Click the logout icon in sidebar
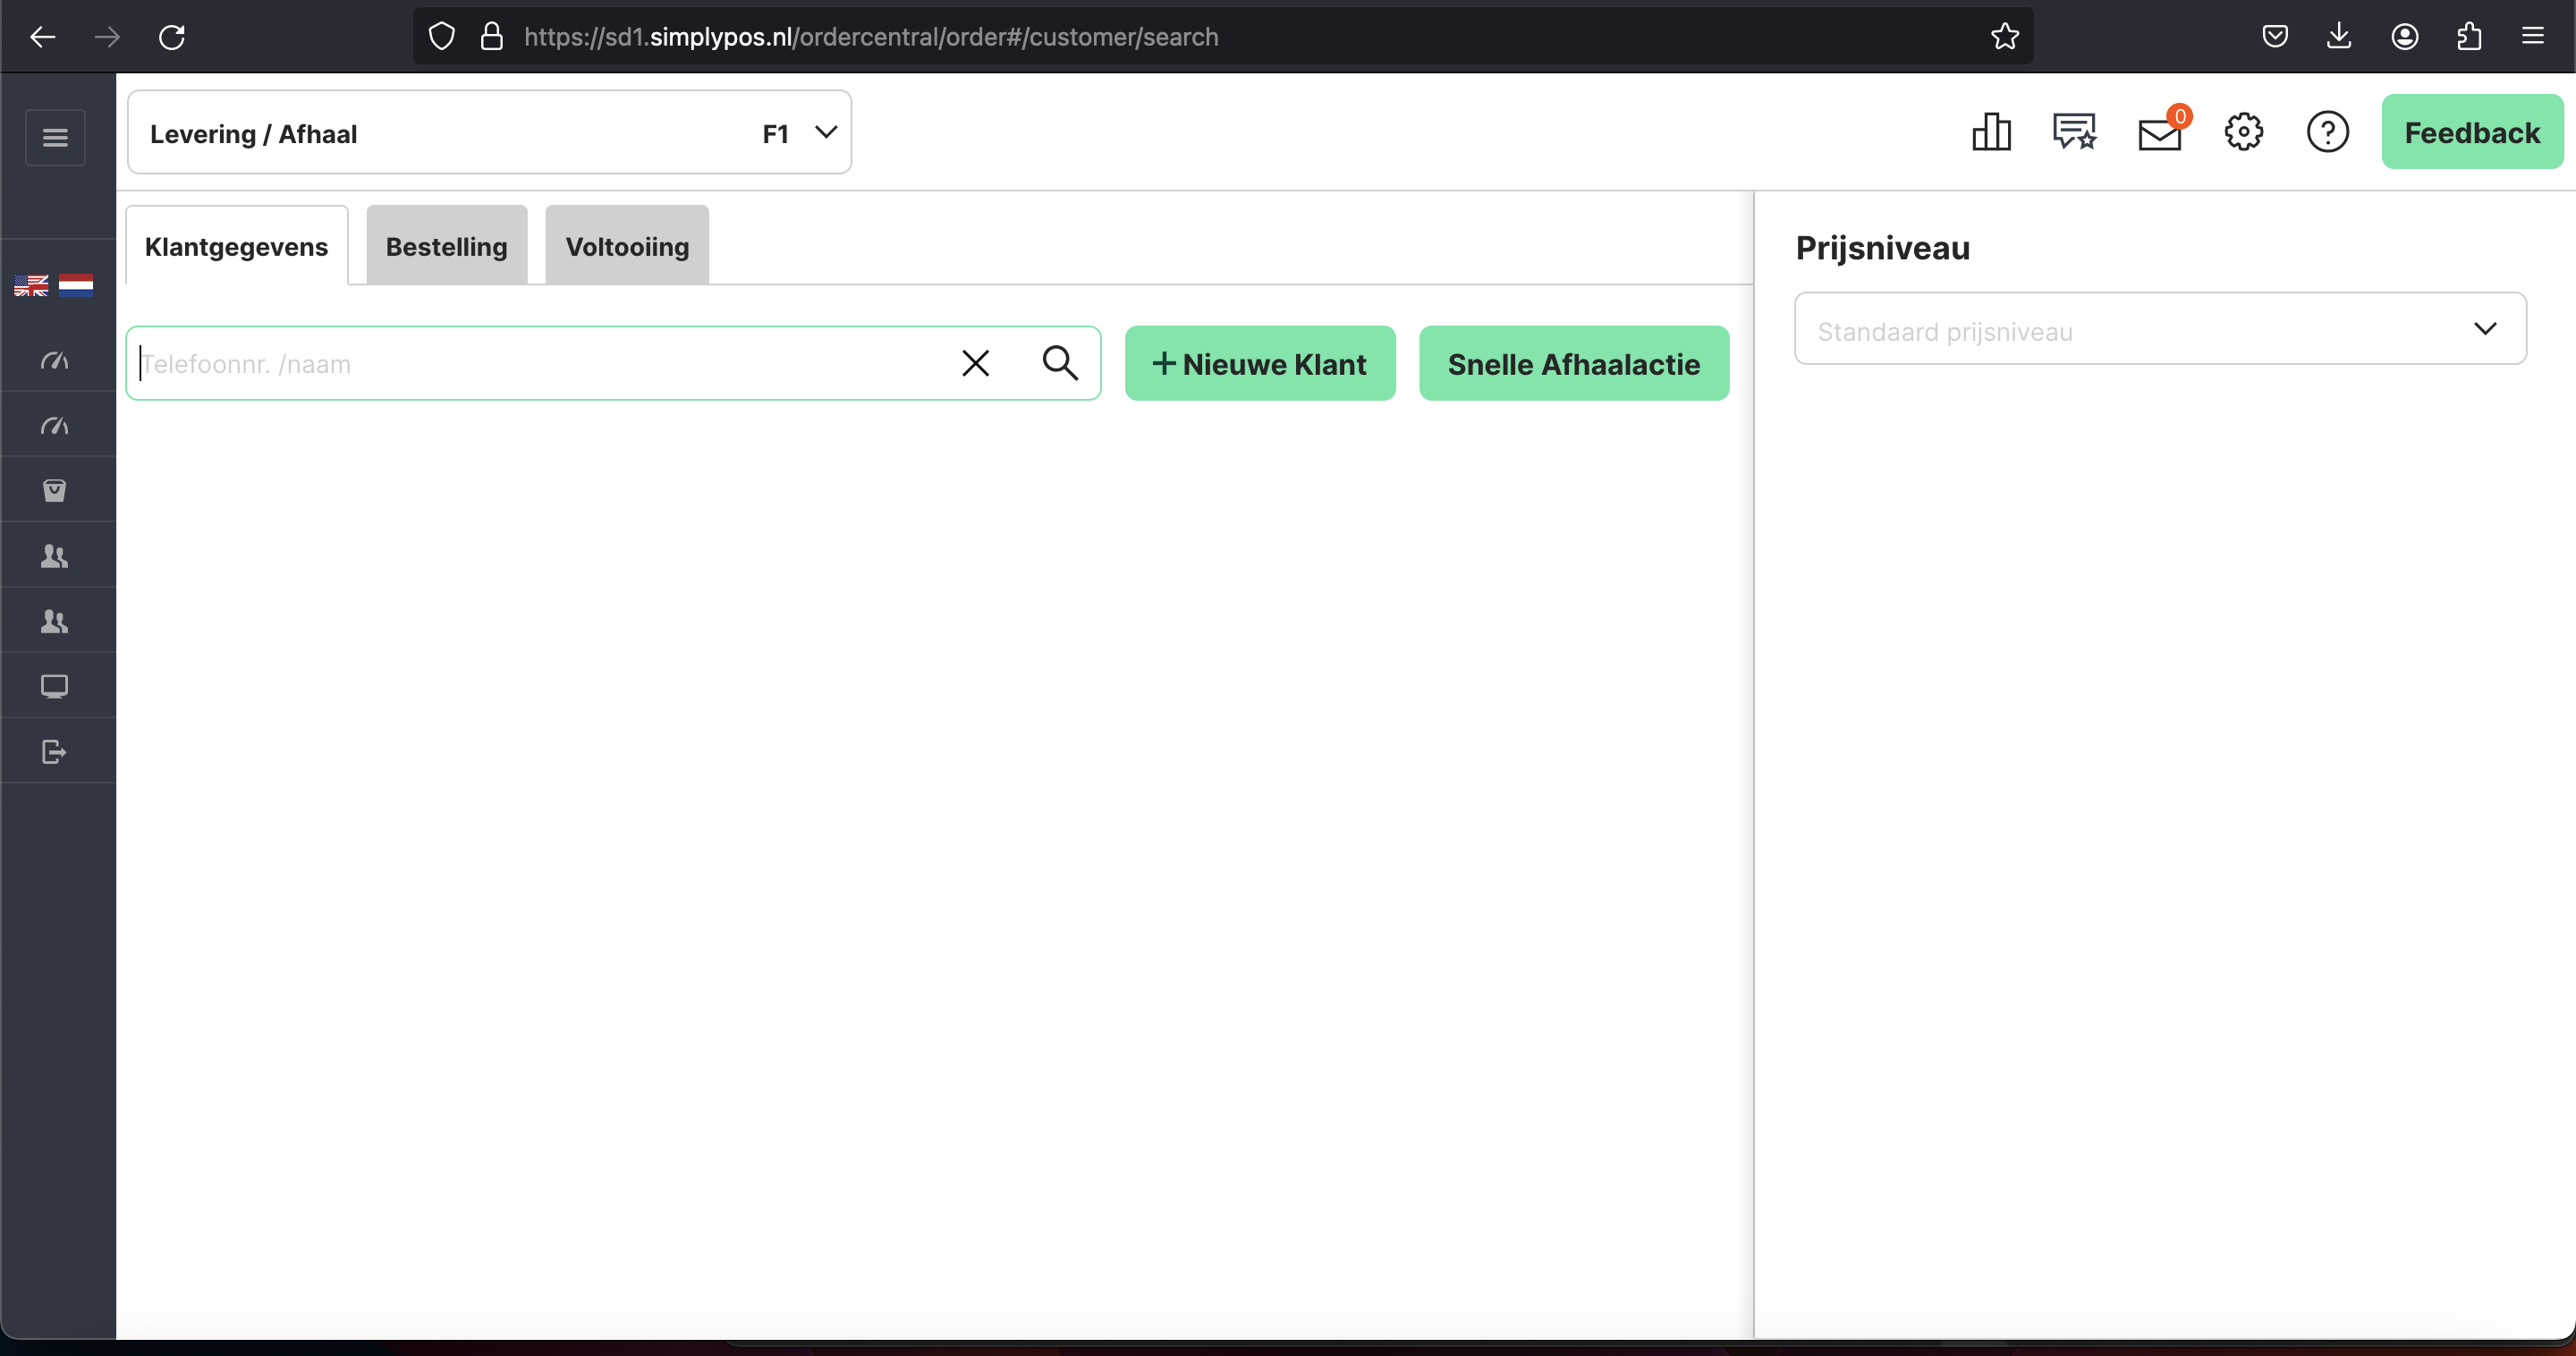The width and height of the screenshot is (2576, 1356). coord(55,751)
